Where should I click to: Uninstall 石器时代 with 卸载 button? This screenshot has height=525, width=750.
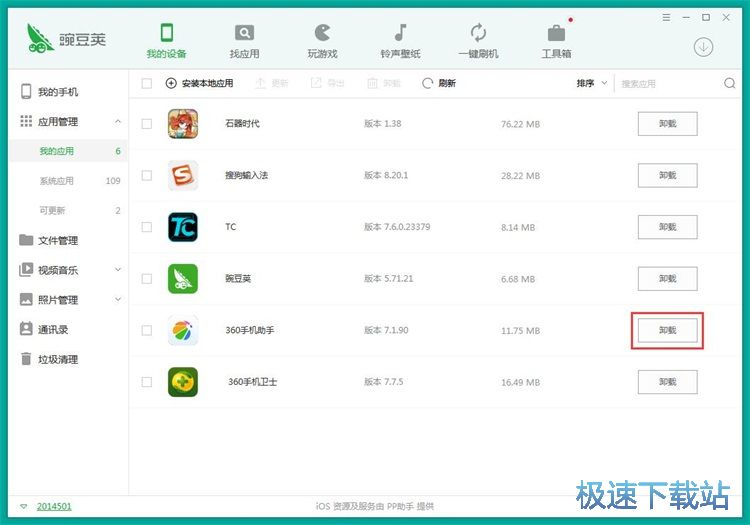pyautogui.click(x=667, y=124)
